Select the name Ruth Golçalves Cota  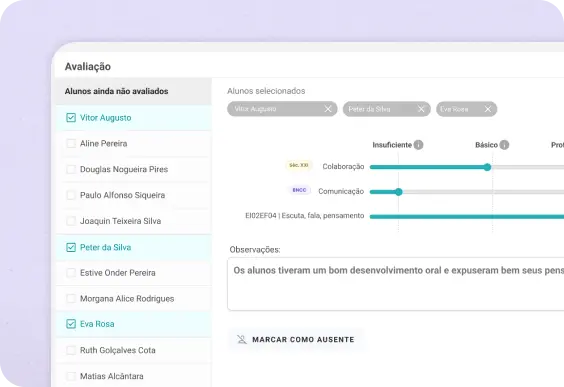coord(118,350)
